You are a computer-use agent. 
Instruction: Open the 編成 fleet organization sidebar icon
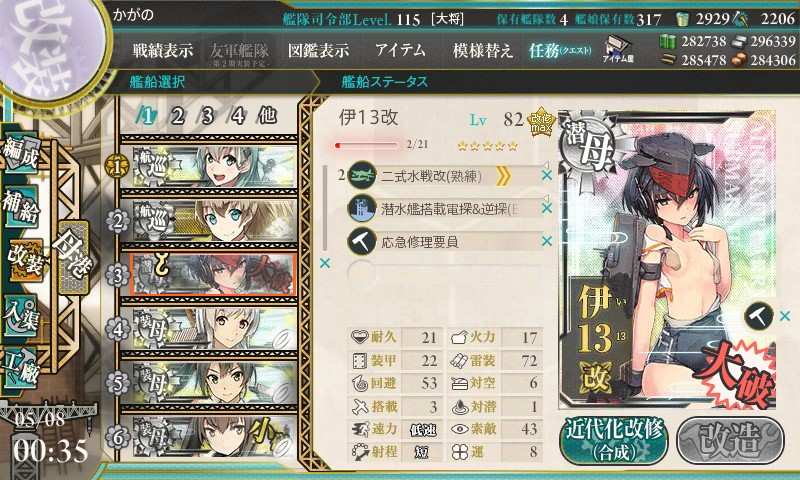21,152
